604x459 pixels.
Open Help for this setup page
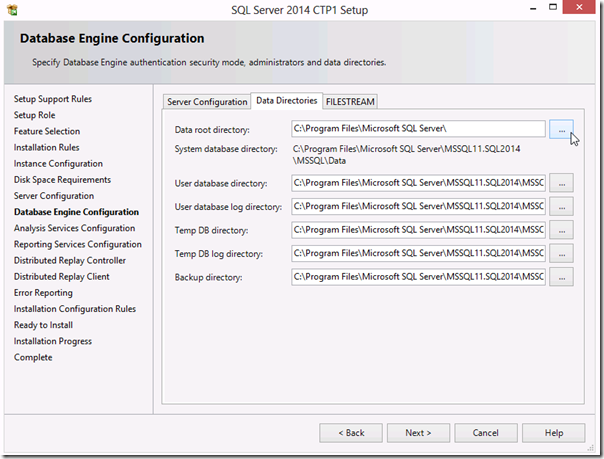pos(554,433)
